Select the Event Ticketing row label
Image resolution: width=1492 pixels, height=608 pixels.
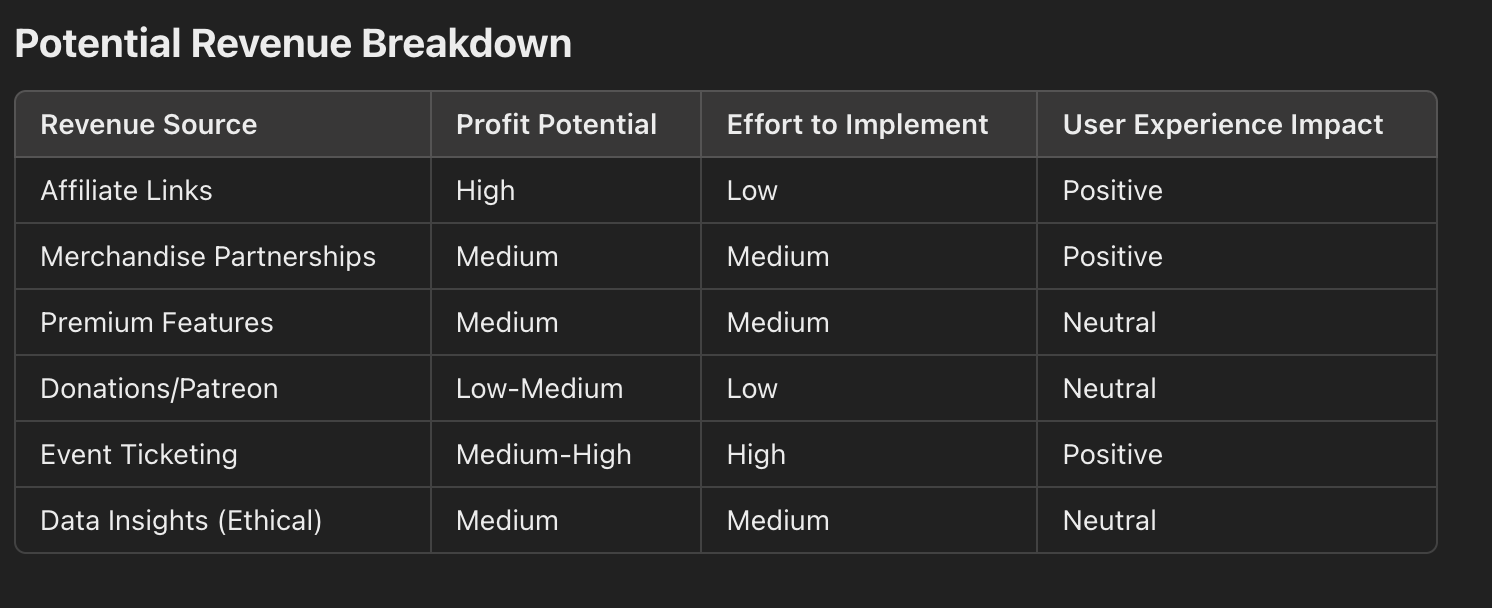pyautogui.click(x=139, y=455)
